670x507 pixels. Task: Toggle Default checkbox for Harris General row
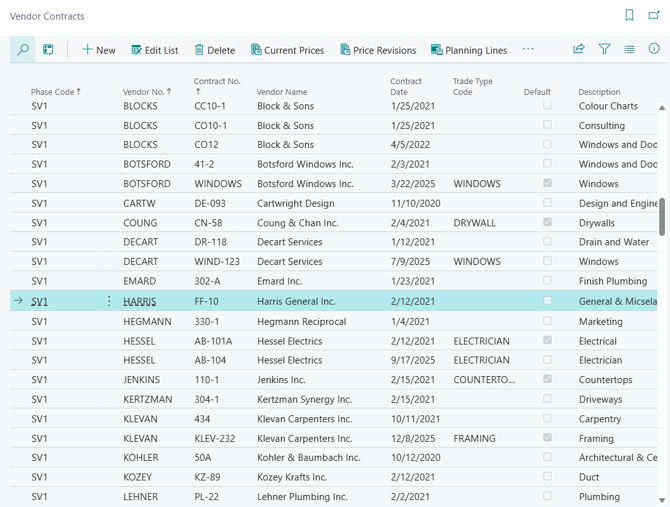point(547,300)
